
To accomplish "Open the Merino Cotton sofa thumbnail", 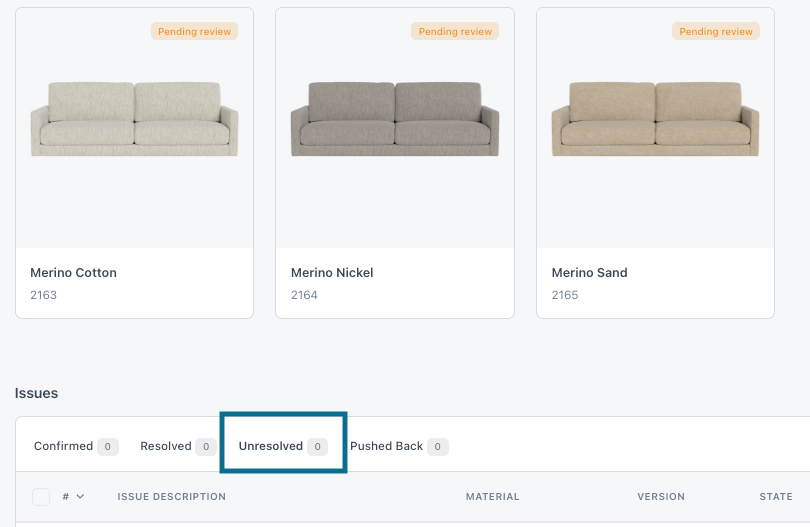I will tap(134, 119).
